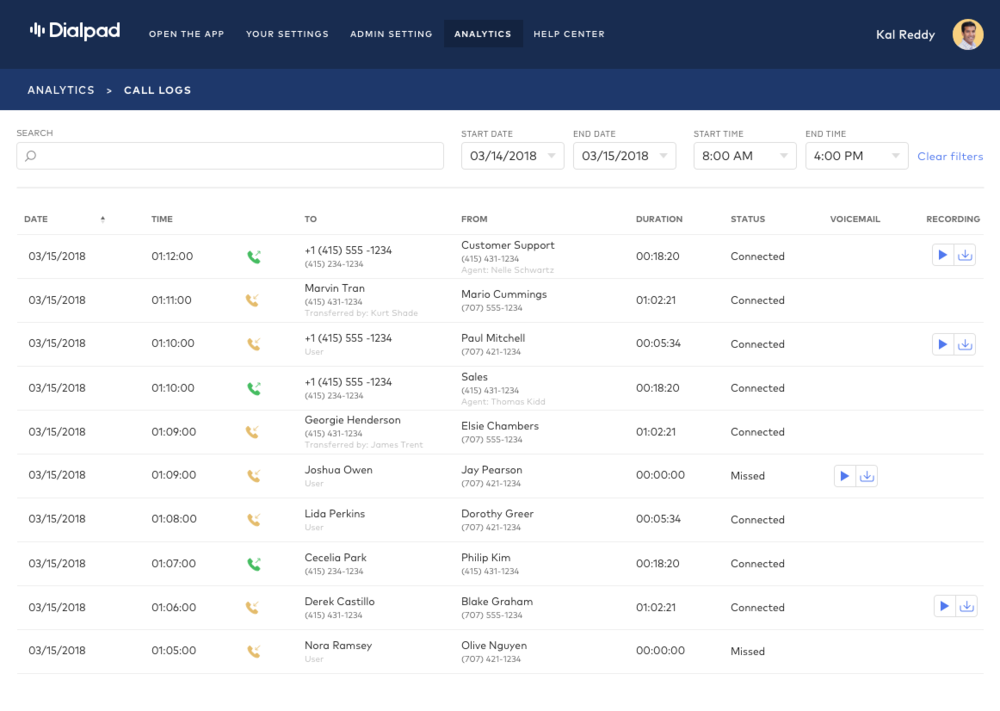The height and width of the screenshot is (711, 1000).
Task: Click incoming call icon in Marvin Tran row
Action: coord(253,300)
